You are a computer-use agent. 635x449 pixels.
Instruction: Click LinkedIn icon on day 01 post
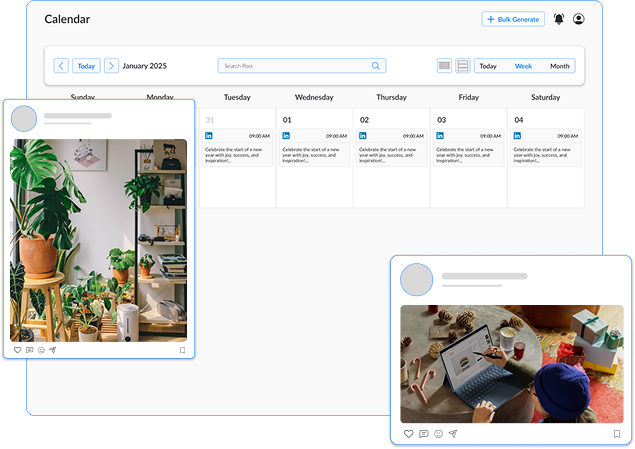[x=286, y=136]
